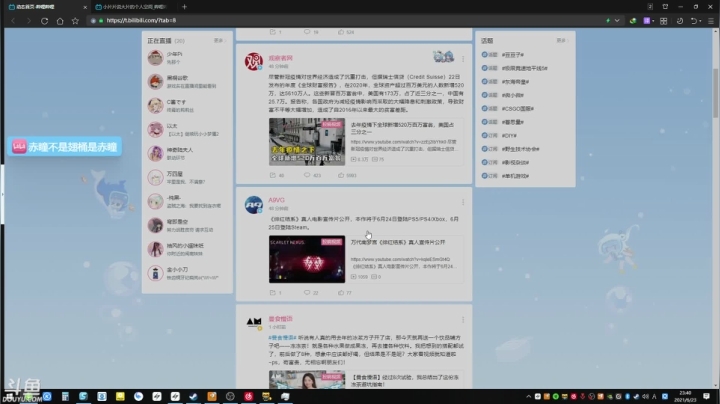The height and width of the screenshot is (404, 720).
Task: Click 更多 in the 话题 panel
Action: click(562, 41)
